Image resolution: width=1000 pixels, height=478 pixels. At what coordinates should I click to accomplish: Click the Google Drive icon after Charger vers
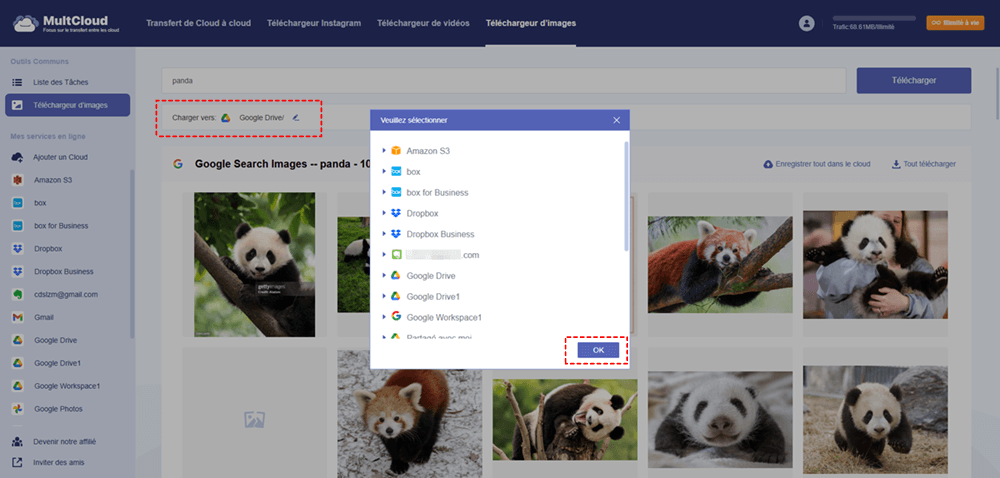tap(225, 118)
